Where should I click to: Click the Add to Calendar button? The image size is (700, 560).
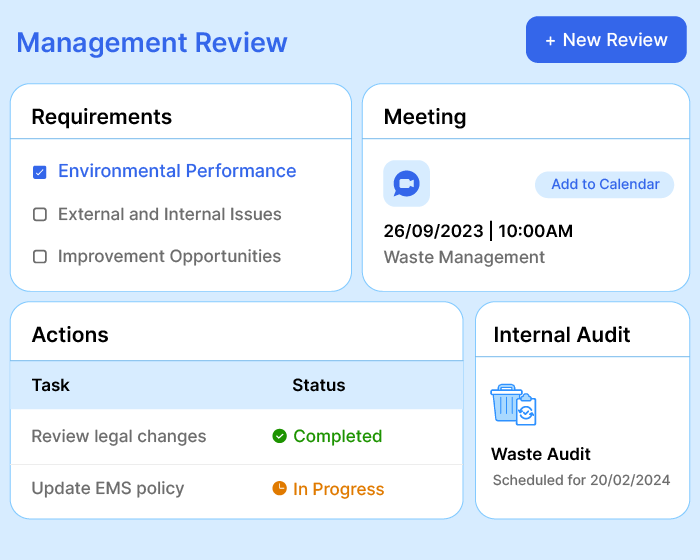[605, 184]
